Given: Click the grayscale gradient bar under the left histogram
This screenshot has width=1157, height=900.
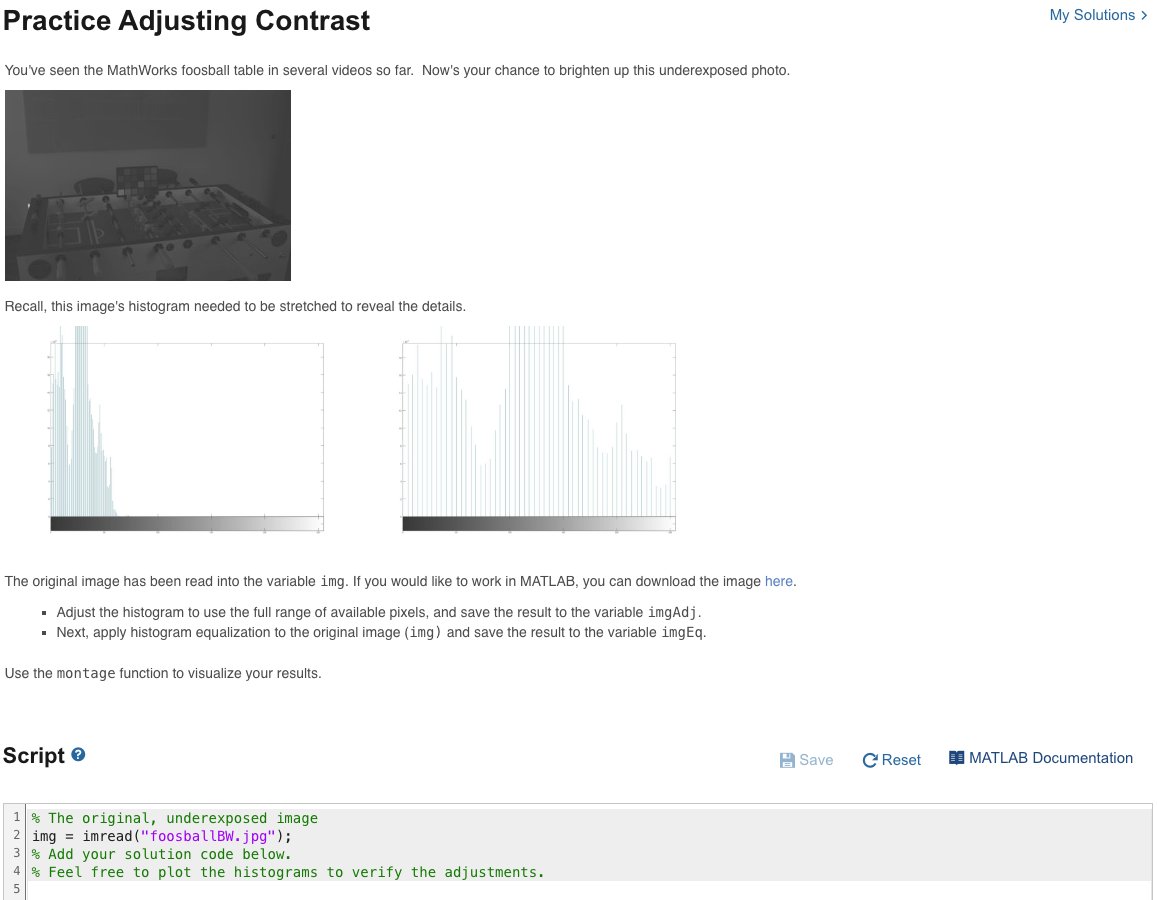Looking at the screenshot, I should click(185, 523).
